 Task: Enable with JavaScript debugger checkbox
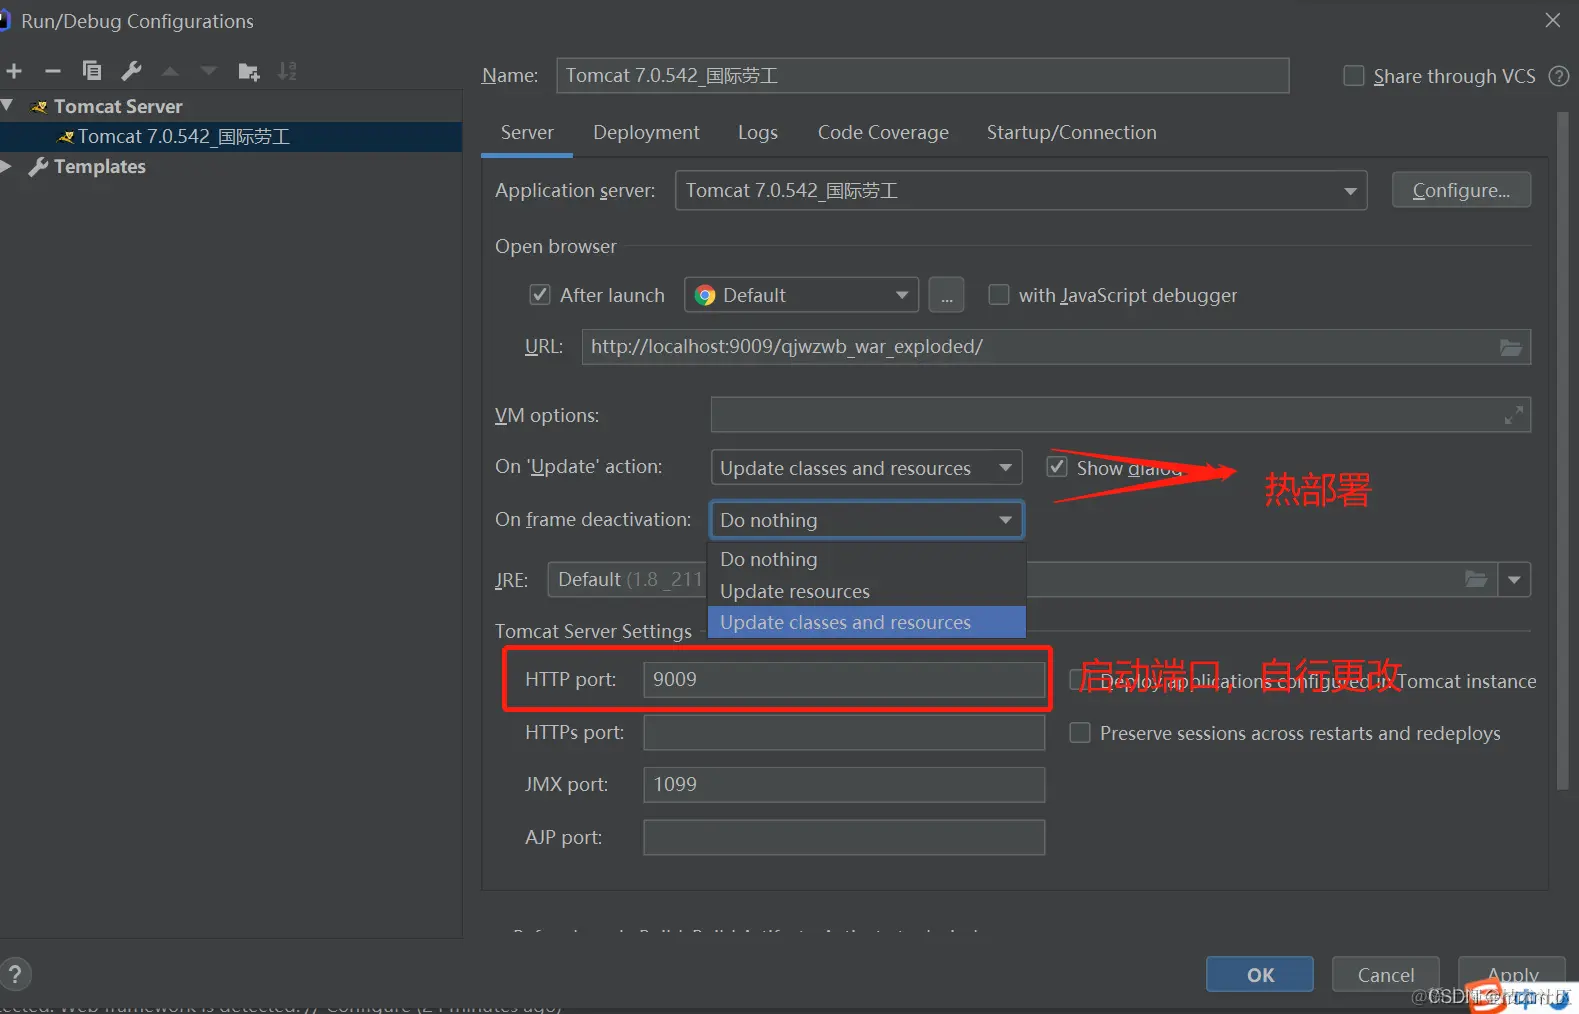[x=998, y=295]
